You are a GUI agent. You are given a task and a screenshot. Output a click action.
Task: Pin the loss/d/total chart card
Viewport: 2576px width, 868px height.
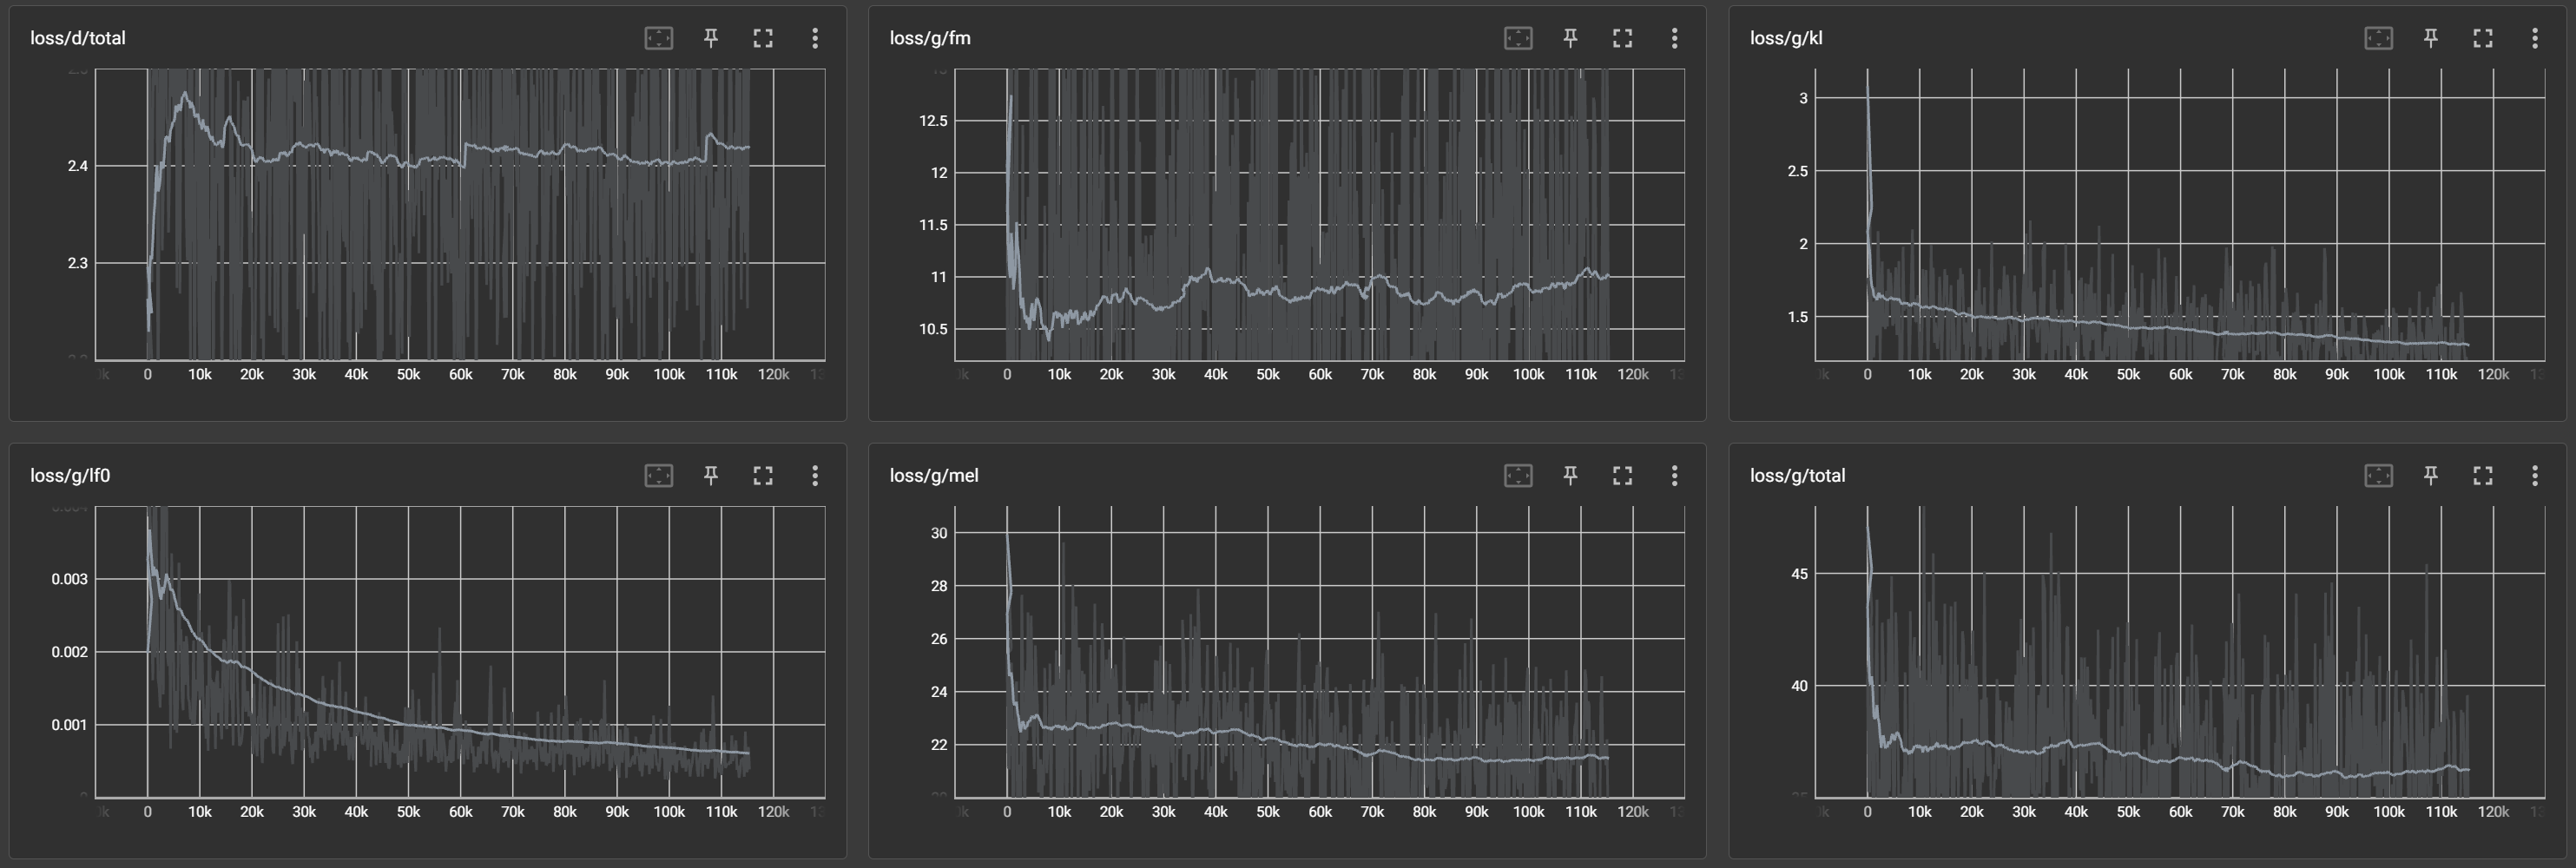point(710,38)
